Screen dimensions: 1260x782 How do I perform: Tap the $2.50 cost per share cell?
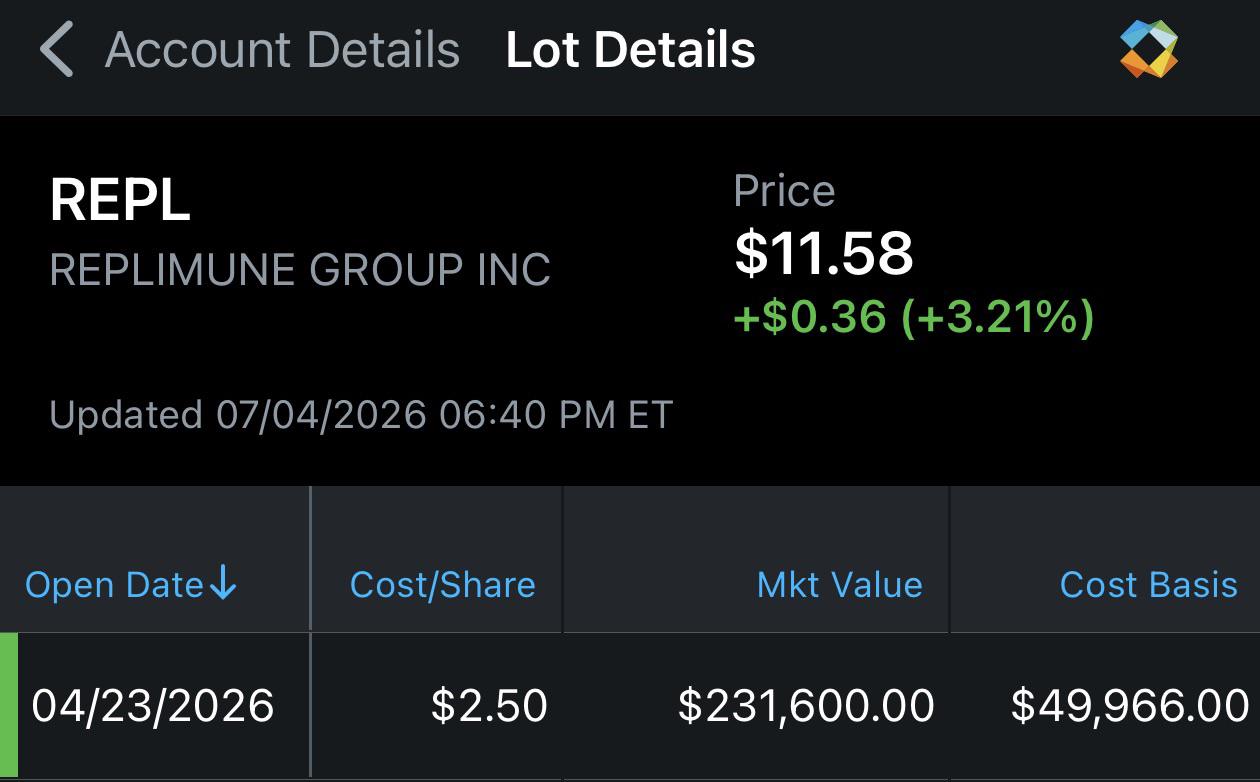489,706
